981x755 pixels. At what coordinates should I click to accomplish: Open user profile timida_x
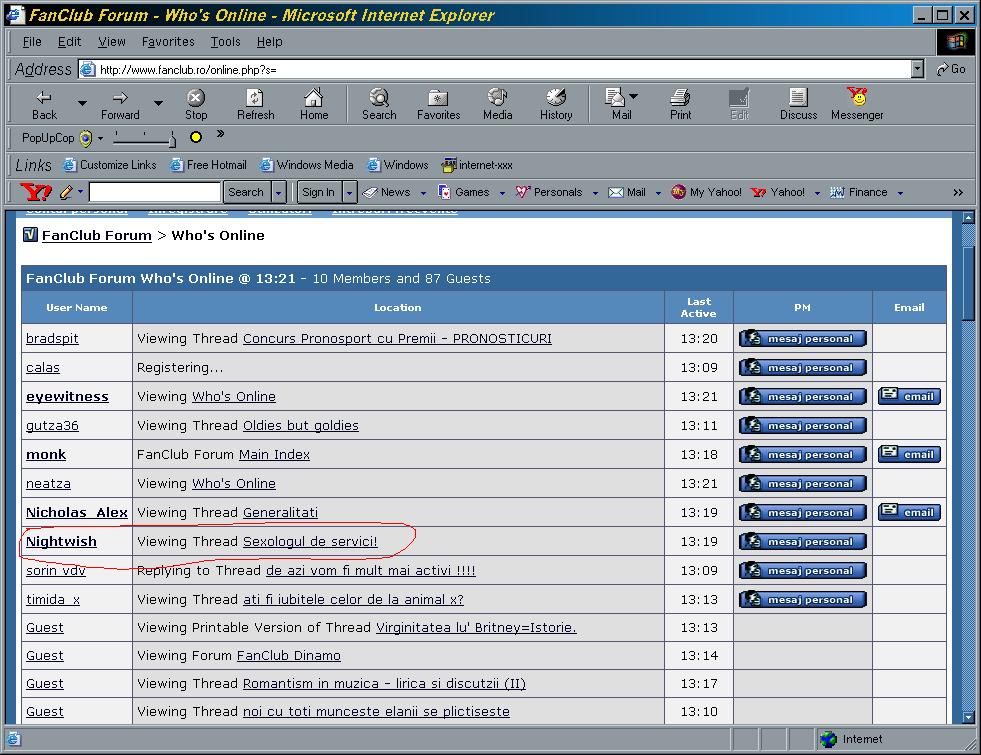pyautogui.click(x=53, y=599)
